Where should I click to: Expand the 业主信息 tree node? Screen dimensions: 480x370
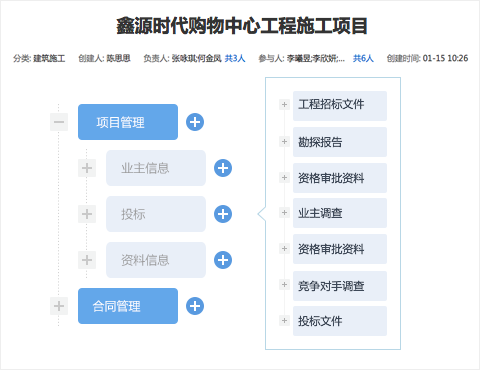tap(87, 168)
